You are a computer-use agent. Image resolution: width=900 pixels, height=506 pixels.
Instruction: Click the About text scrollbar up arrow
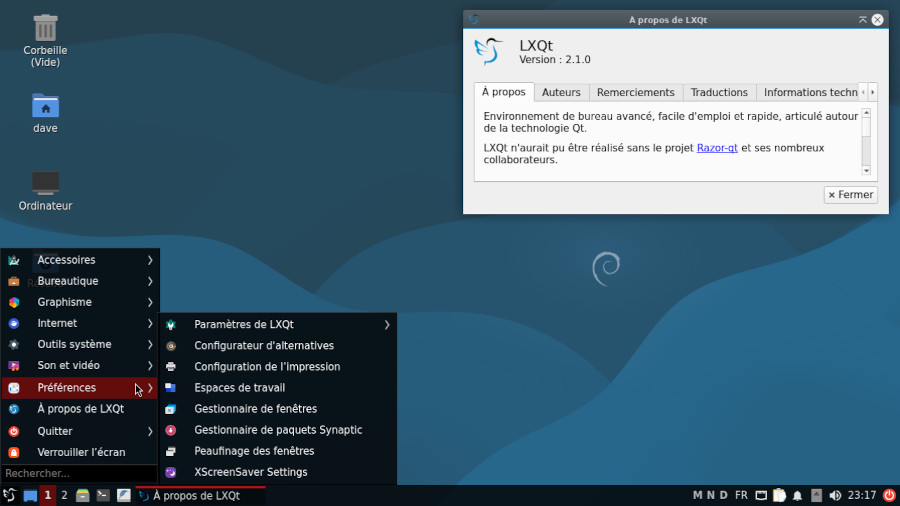coord(866,113)
